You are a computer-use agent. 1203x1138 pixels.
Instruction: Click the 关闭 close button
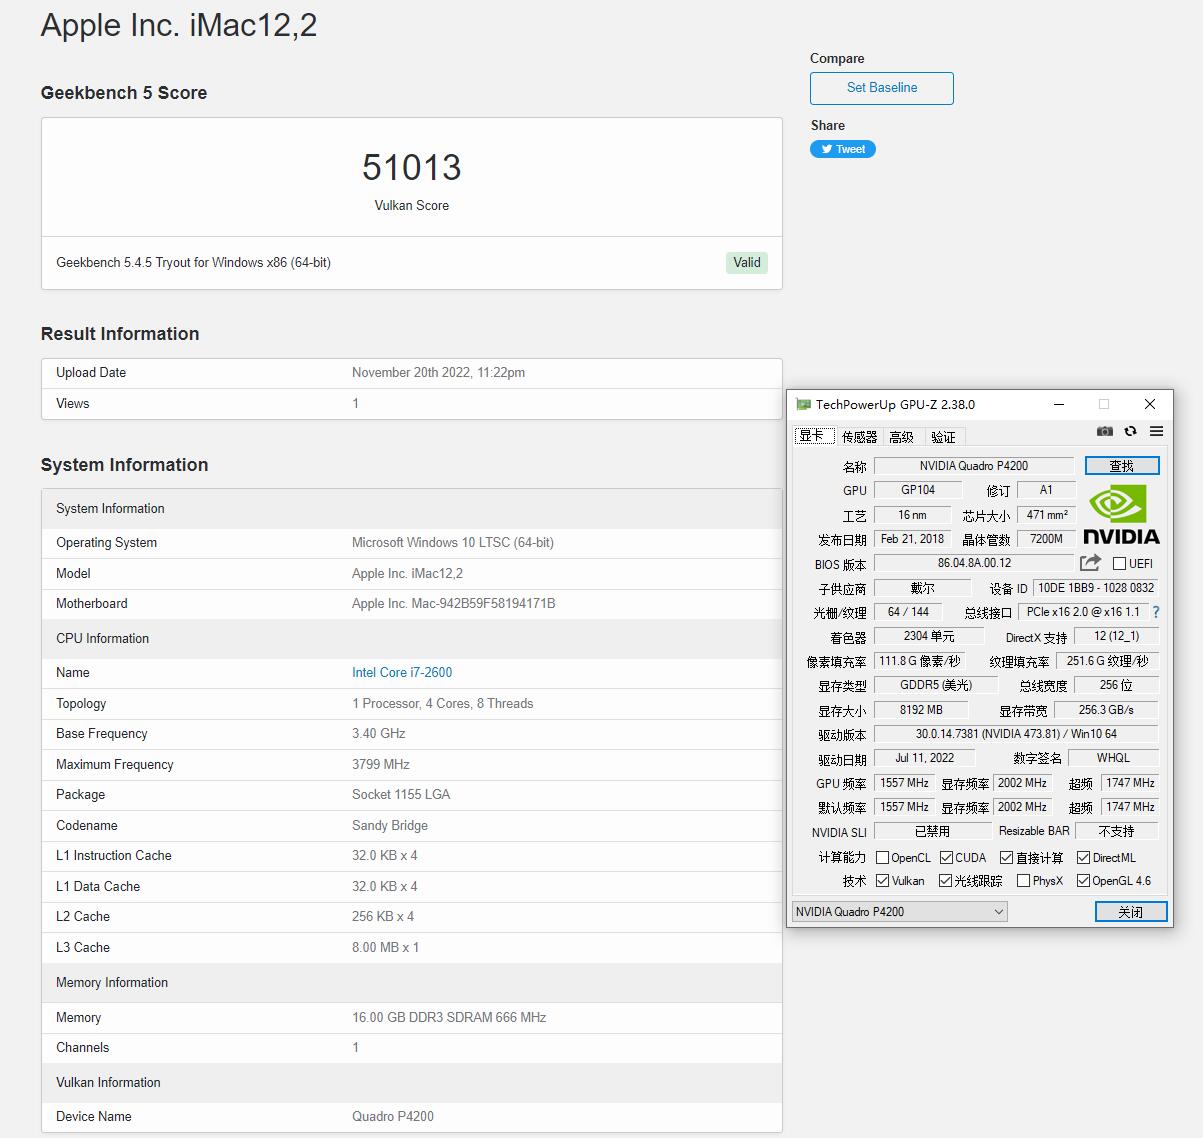pos(1131,911)
